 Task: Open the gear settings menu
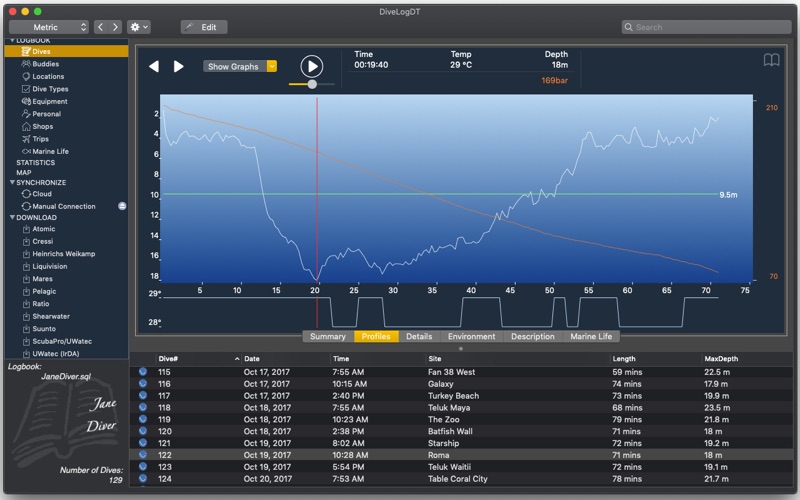pos(139,27)
